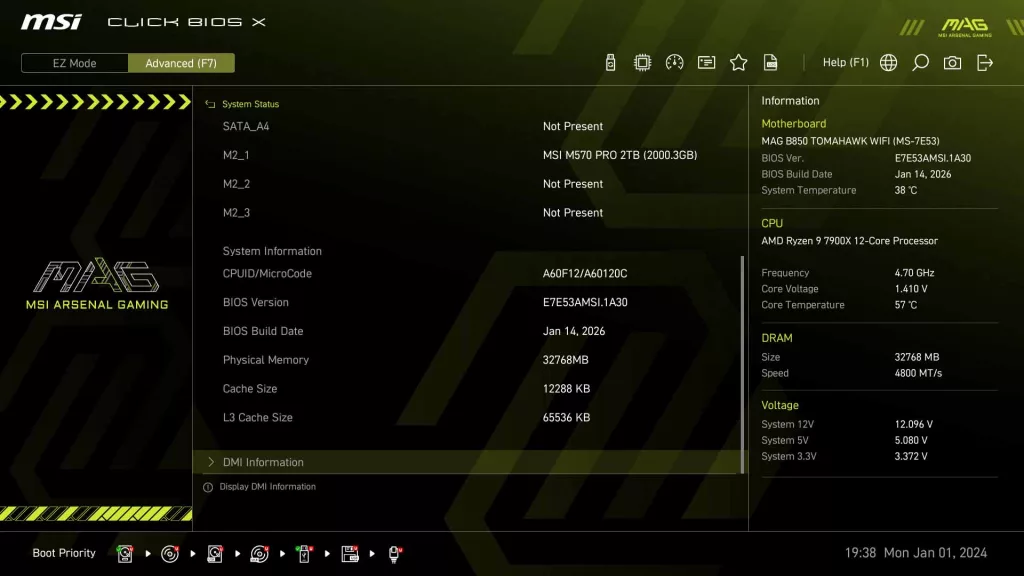This screenshot has width=1024, height=576.
Task: Click the search magnifier icon
Action: coord(920,62)
